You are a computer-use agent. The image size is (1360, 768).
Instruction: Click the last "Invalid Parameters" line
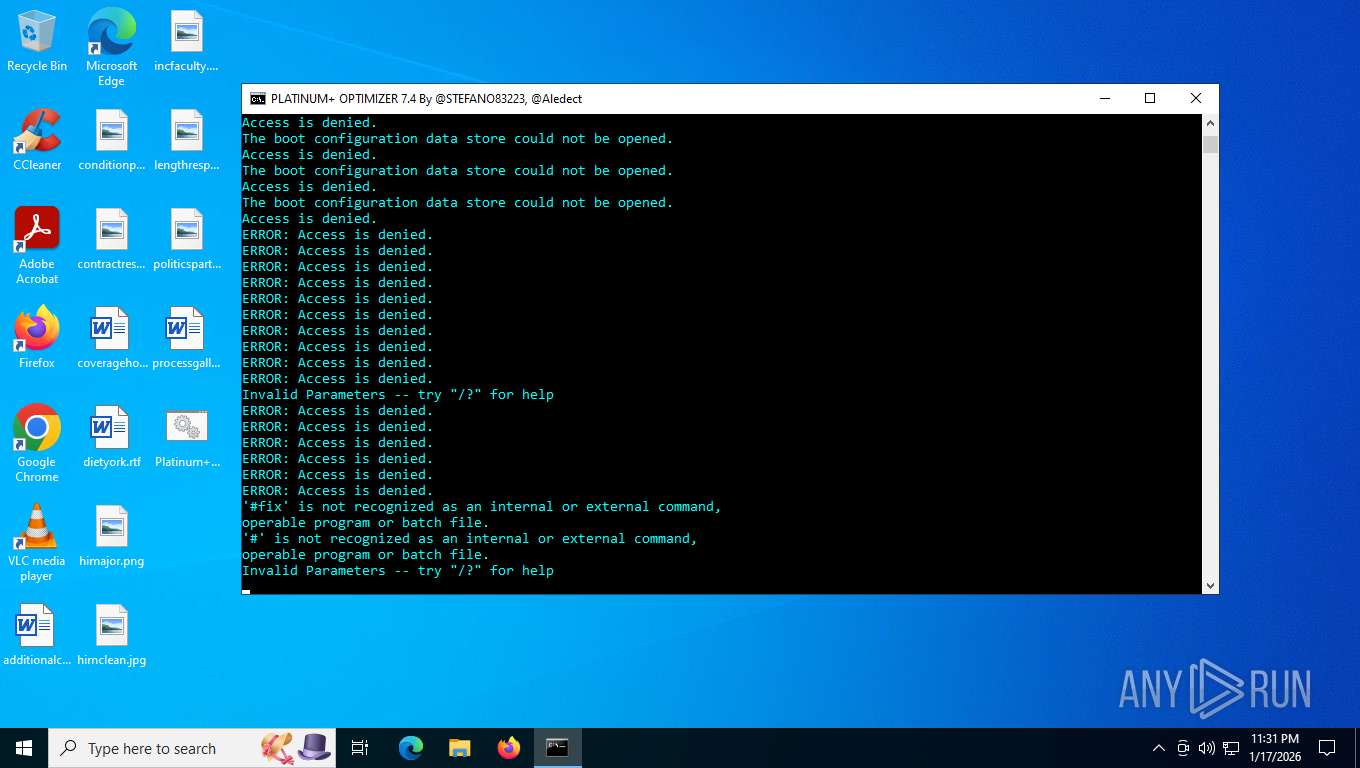coord(398,571)
